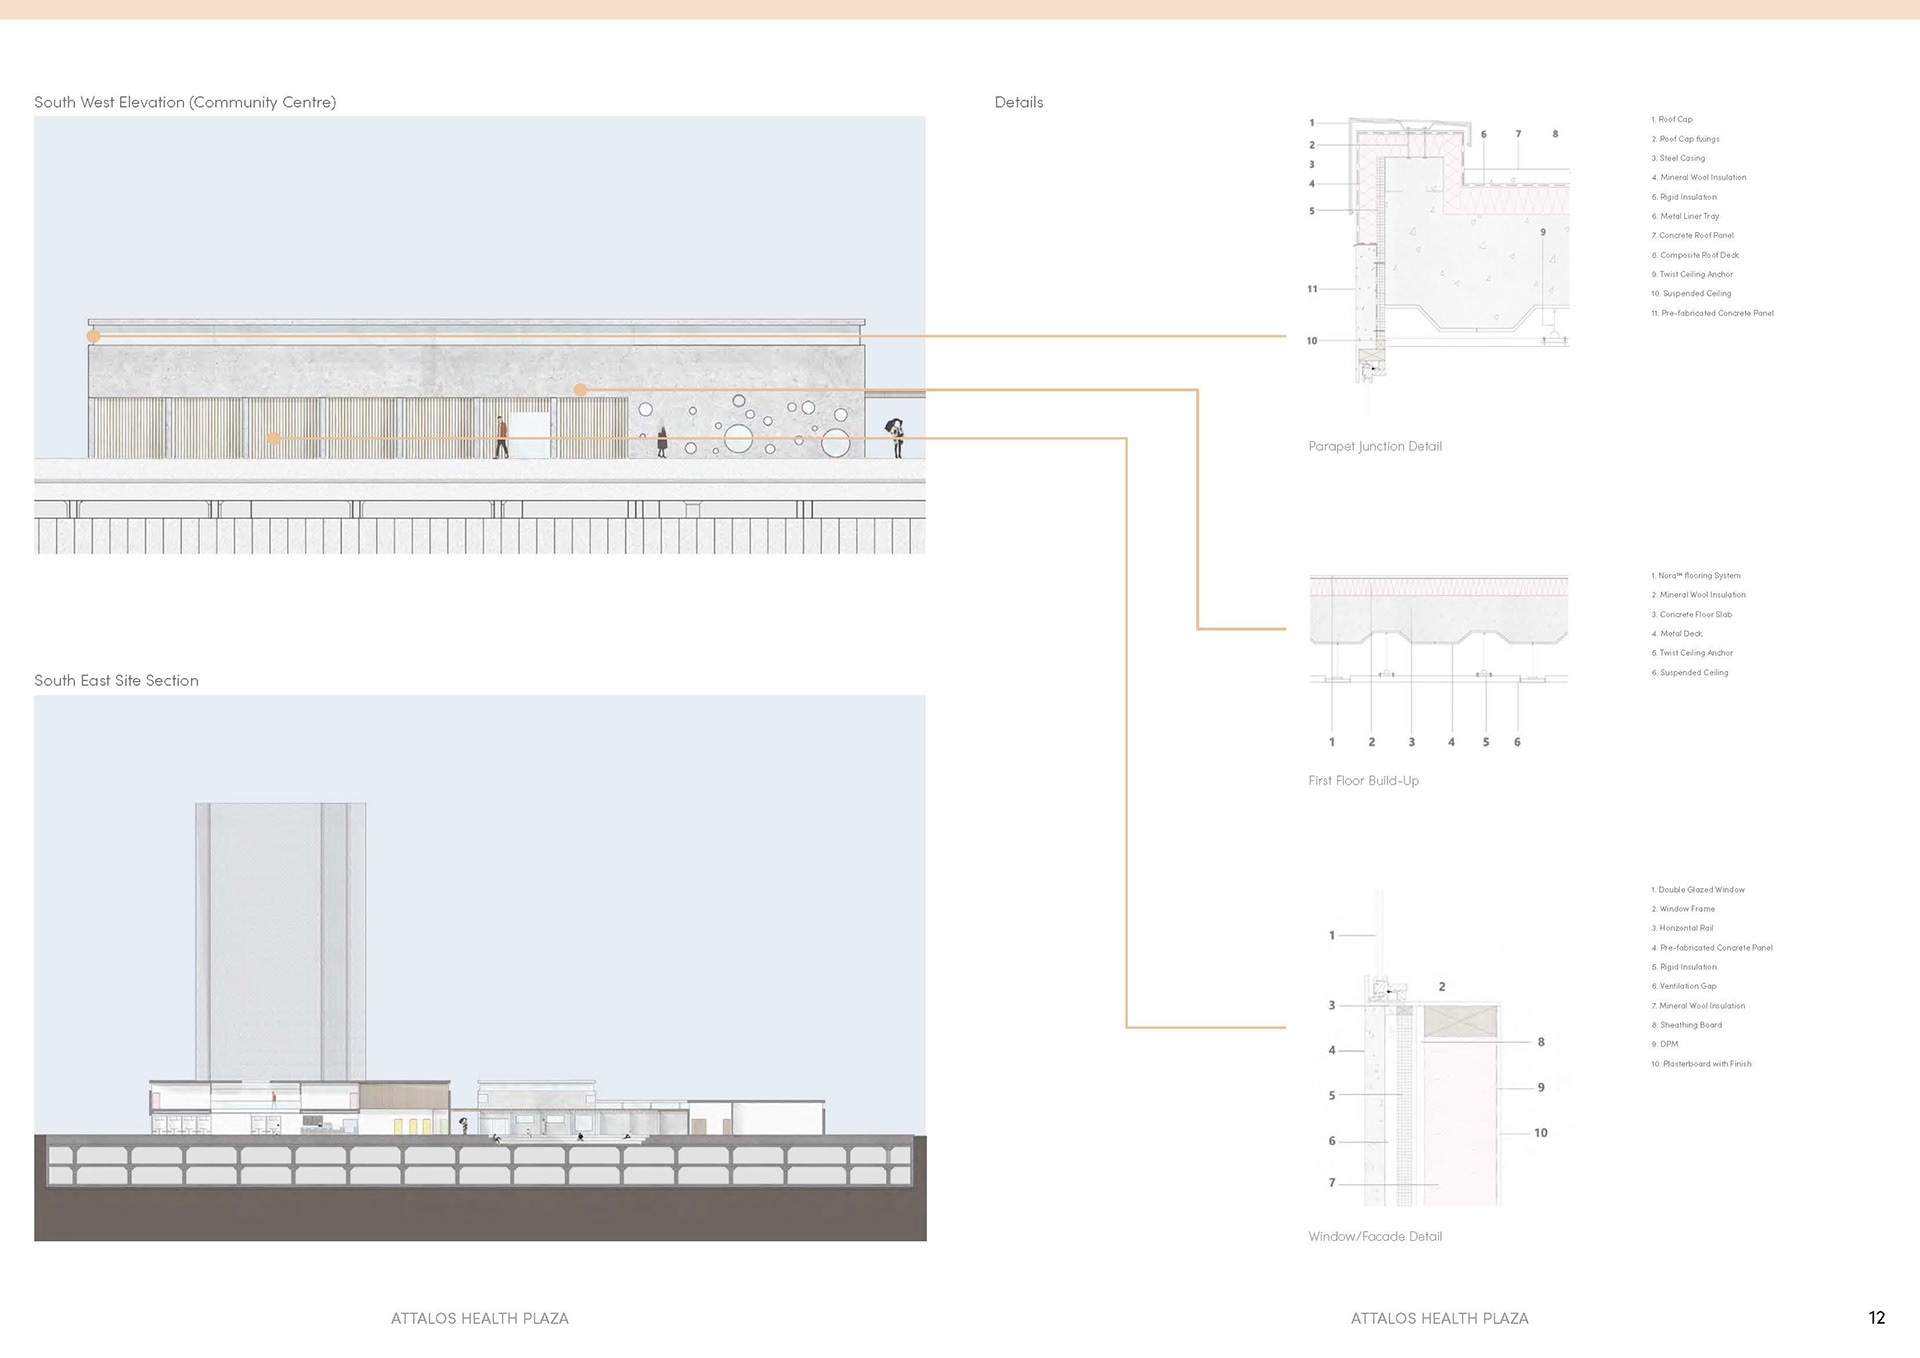Click the 'Parapet Junction Detail' caption

point(1374,447)
